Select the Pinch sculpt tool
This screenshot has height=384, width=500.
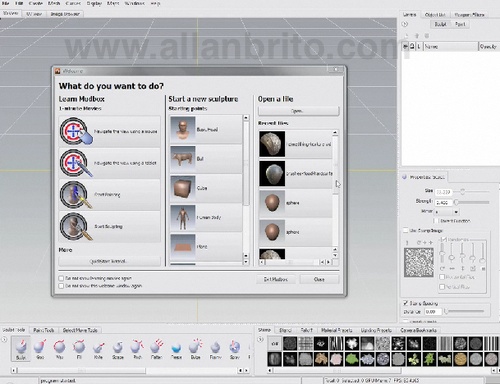pyautogui.click(x=137, y=349)
